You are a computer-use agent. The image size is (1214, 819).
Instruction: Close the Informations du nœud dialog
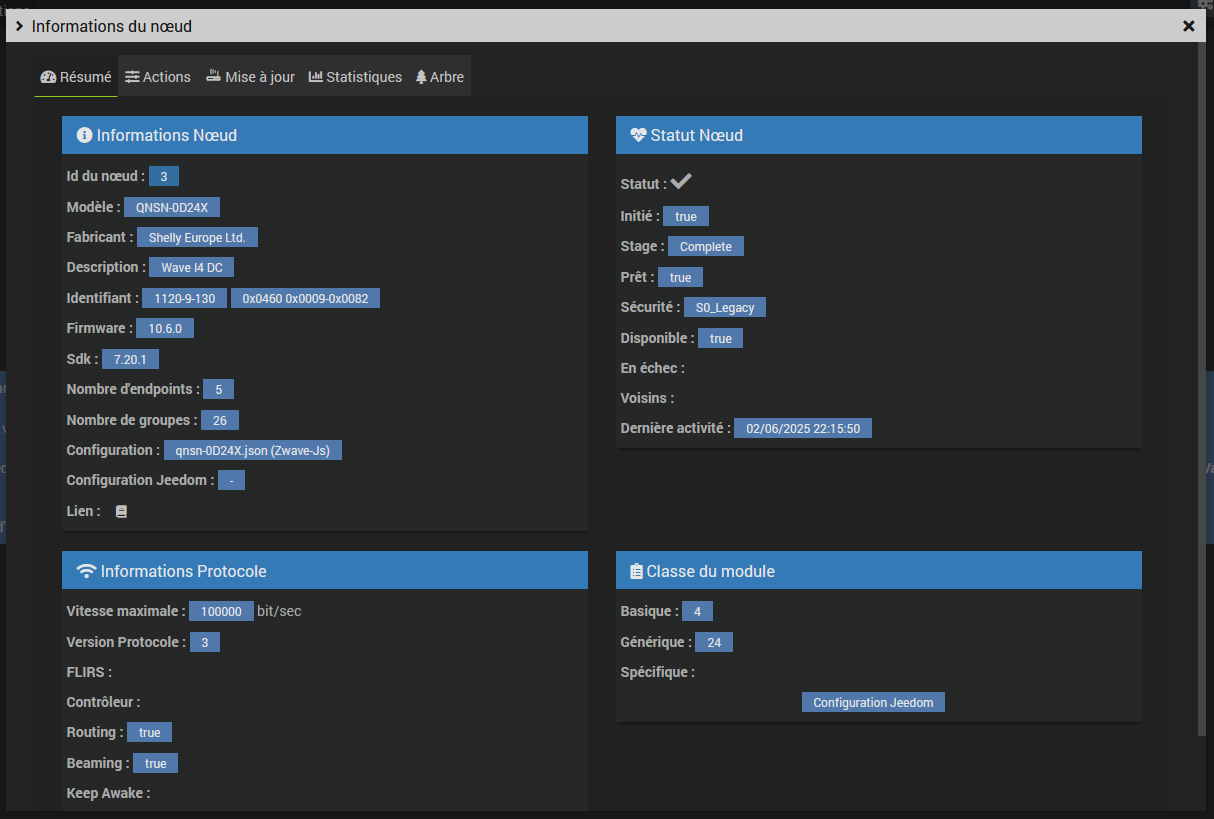tap(1189, 26)
